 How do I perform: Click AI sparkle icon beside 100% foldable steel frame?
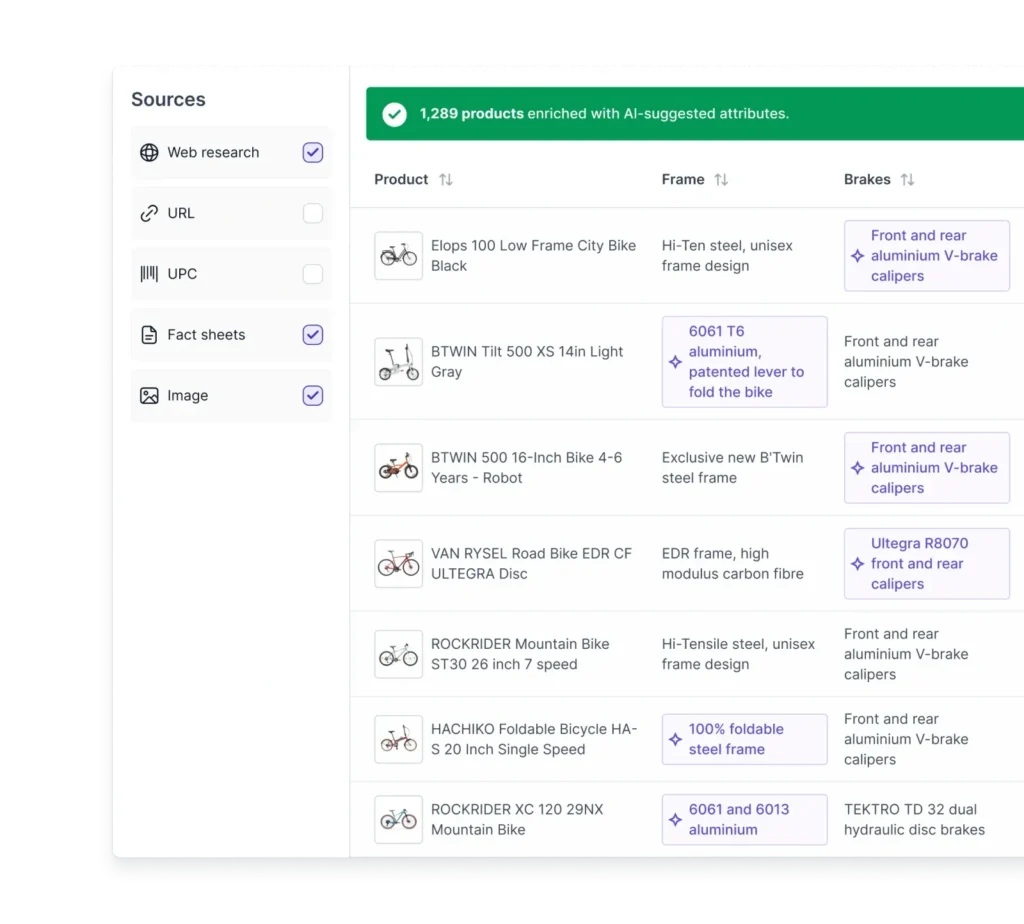675,740
